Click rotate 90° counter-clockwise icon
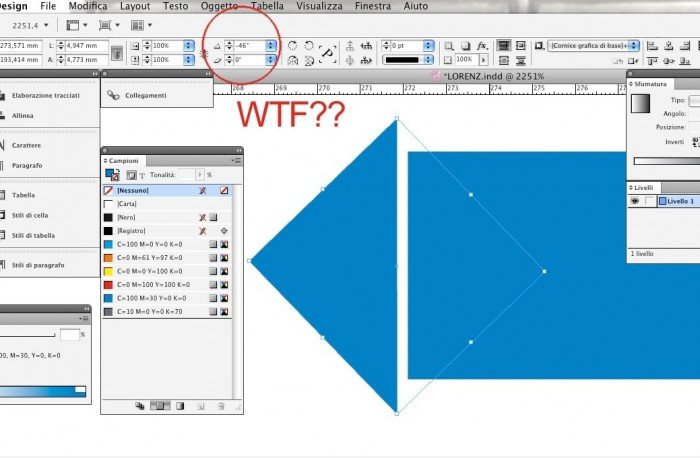The height and width of the screenshot is (458, 700). pos(309,46)
